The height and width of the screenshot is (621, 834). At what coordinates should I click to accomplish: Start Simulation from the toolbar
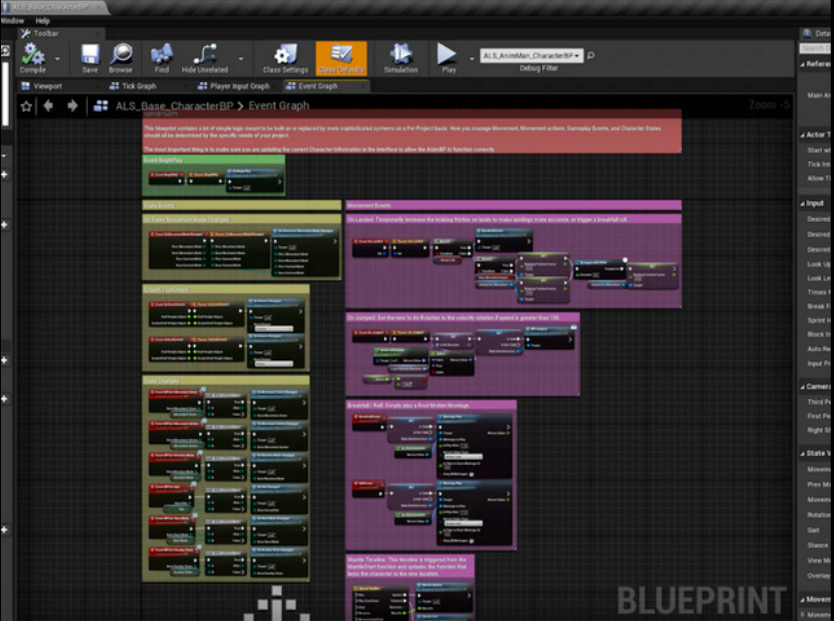pyautogui.click(x=401, y=58)
